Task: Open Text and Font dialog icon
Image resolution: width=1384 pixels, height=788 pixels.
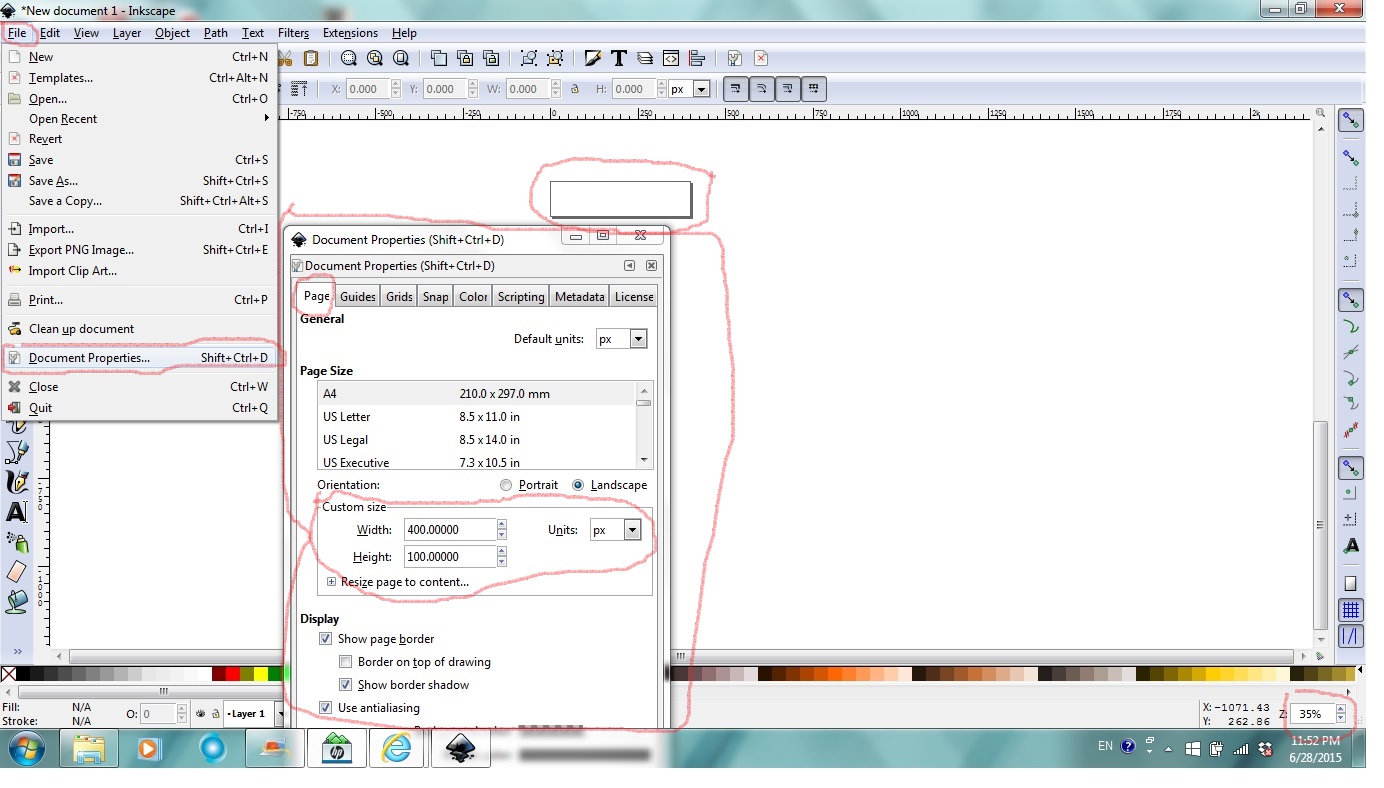Action: (x=619, y=58)
